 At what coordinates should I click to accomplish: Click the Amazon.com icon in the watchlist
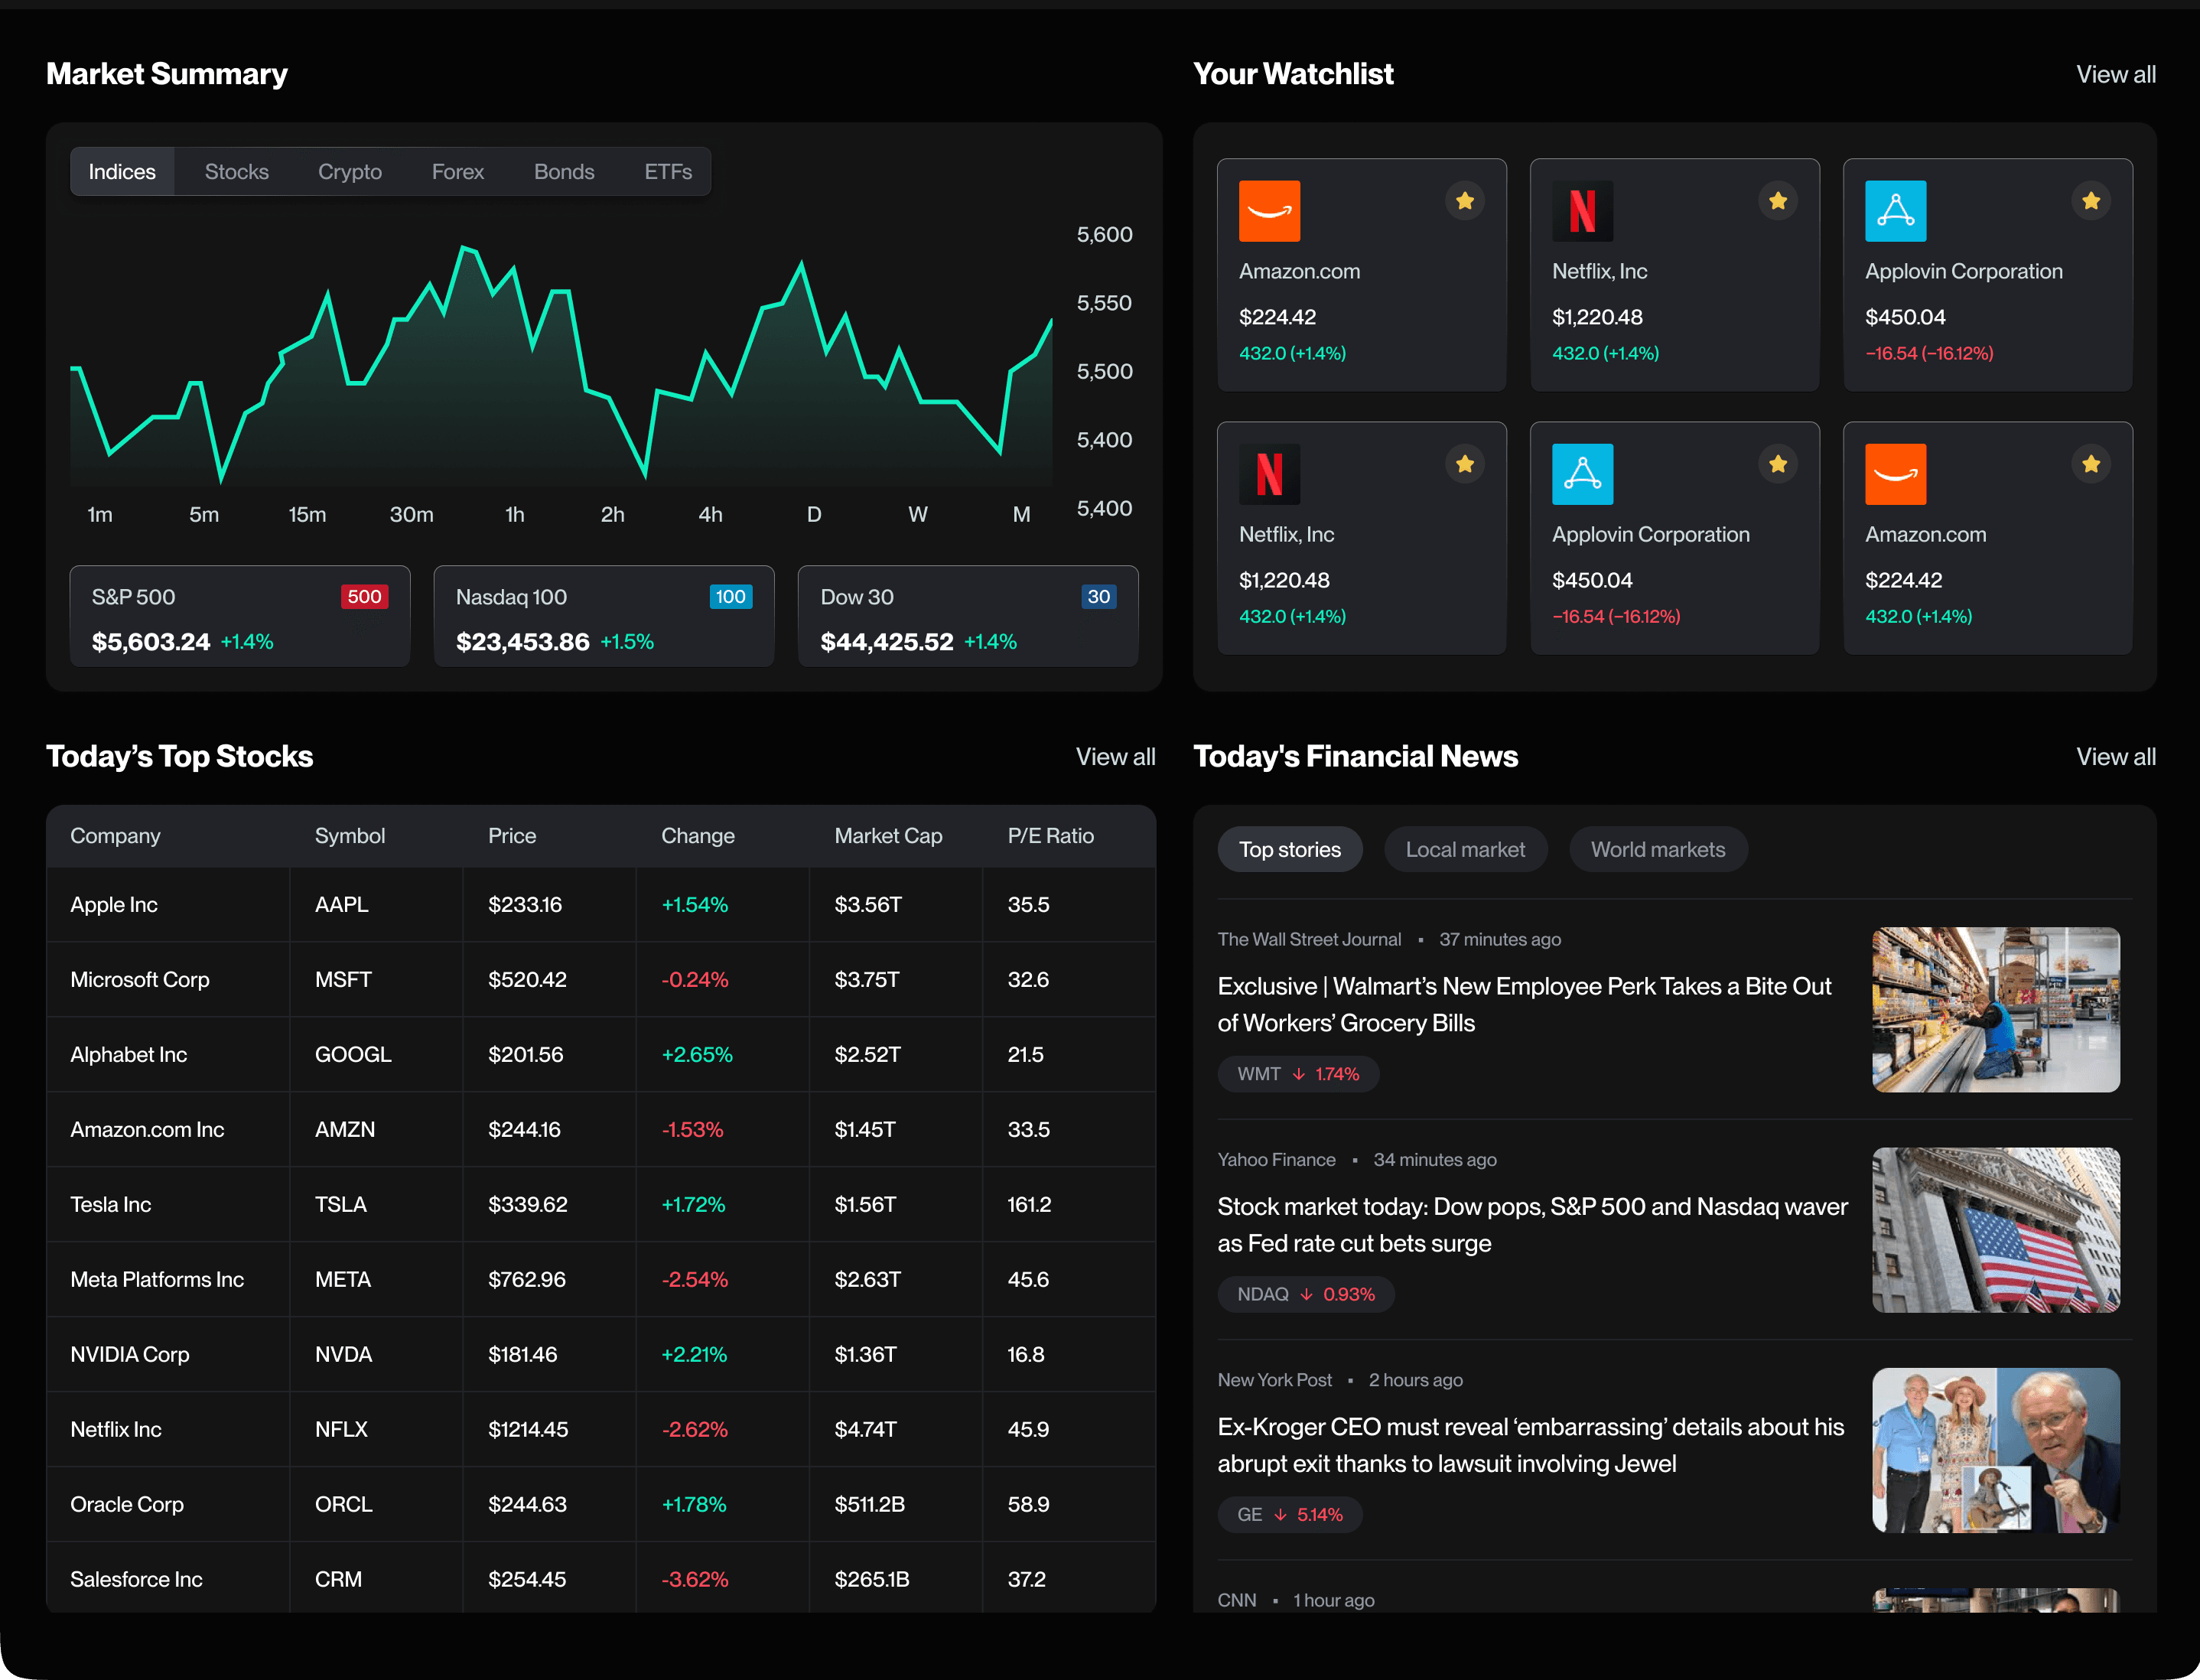coord(1270,211)
